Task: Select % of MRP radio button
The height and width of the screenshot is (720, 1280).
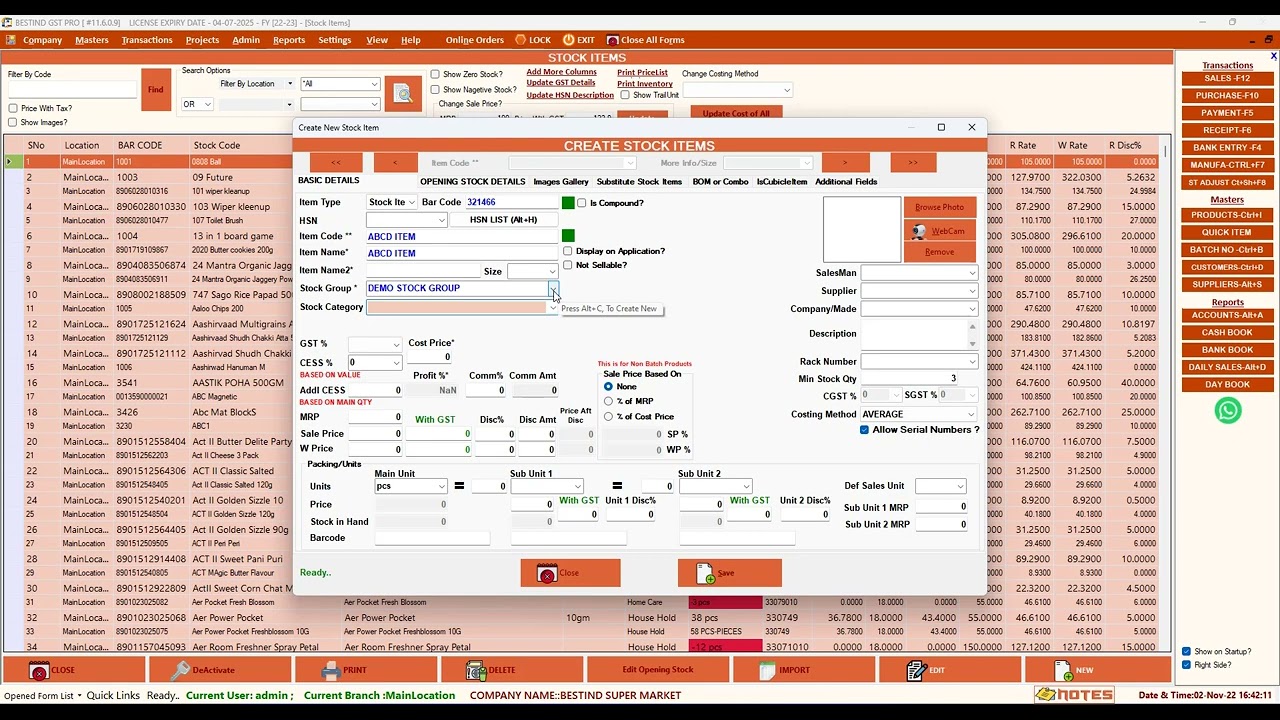Action: click(x=608, y=401)
